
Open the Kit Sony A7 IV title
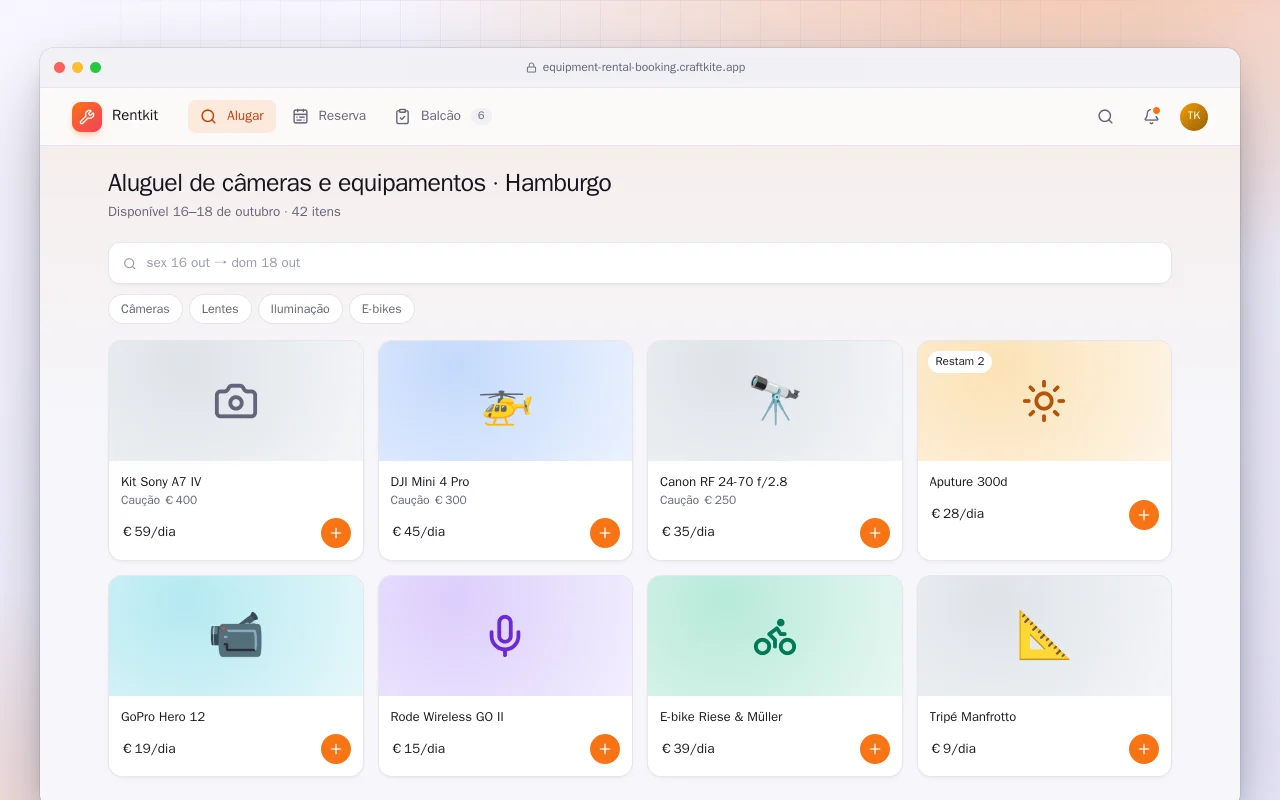coord(161,482)
